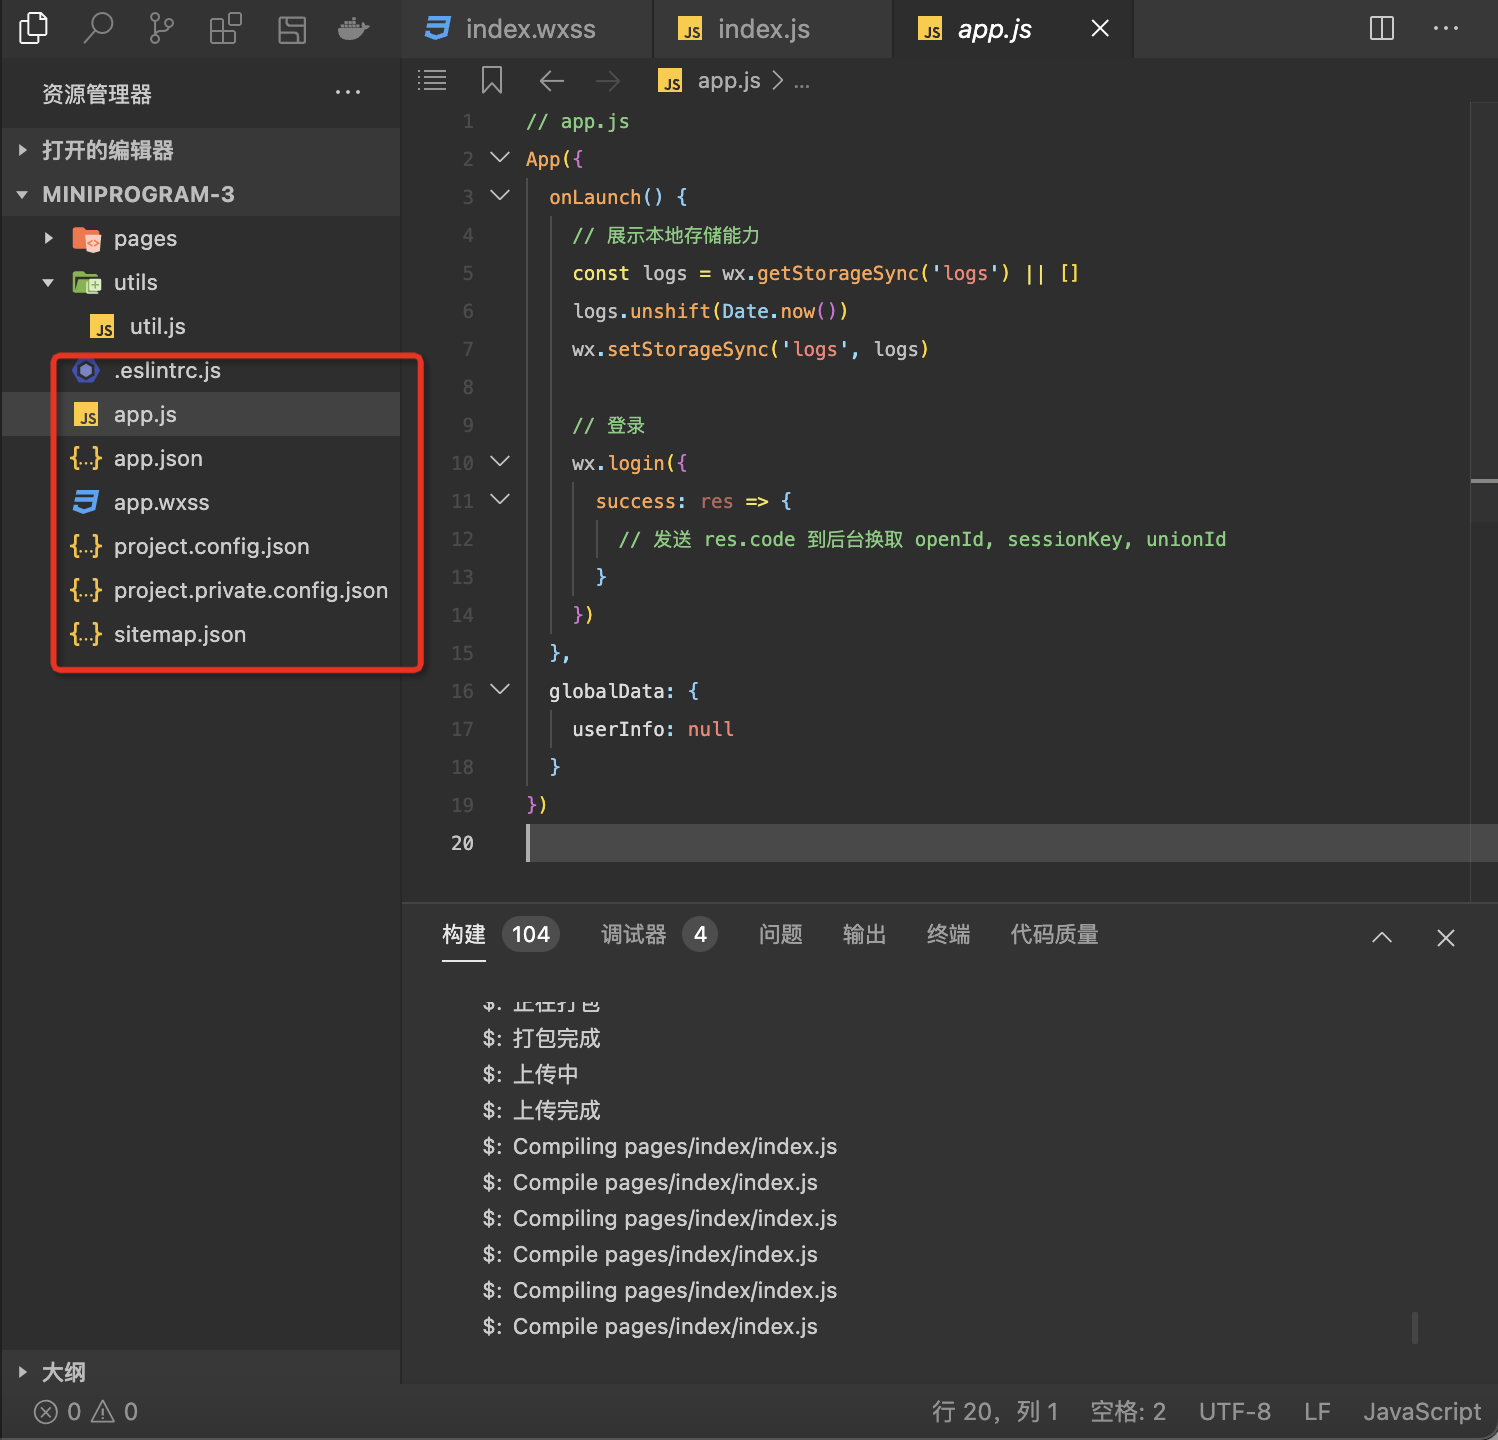The width and height of the screenshot is (1498, 1440).
Task: Click the 空格: 2 indentation setting
Action: tap(1128, 1411)
